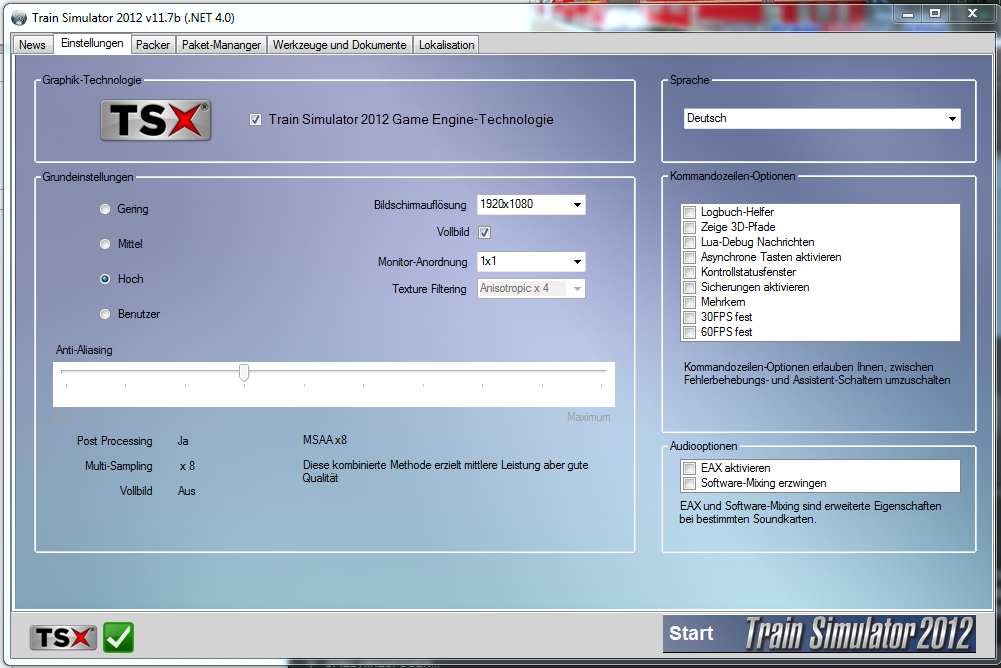Check Lua-Debug Nachrichten
The height and width of the screenshot is (668, 1001).
point(689,242)
